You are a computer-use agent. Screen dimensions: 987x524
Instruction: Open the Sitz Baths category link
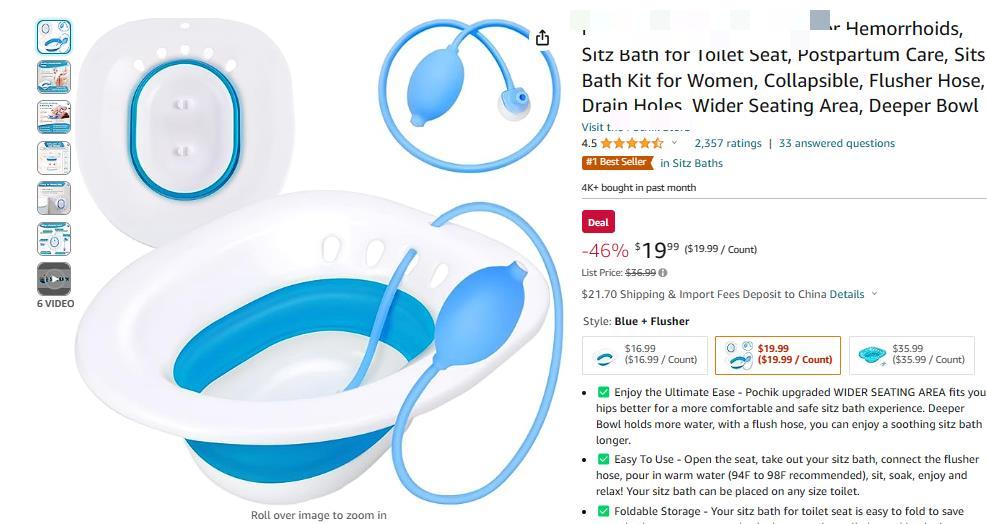coord(691,163)
